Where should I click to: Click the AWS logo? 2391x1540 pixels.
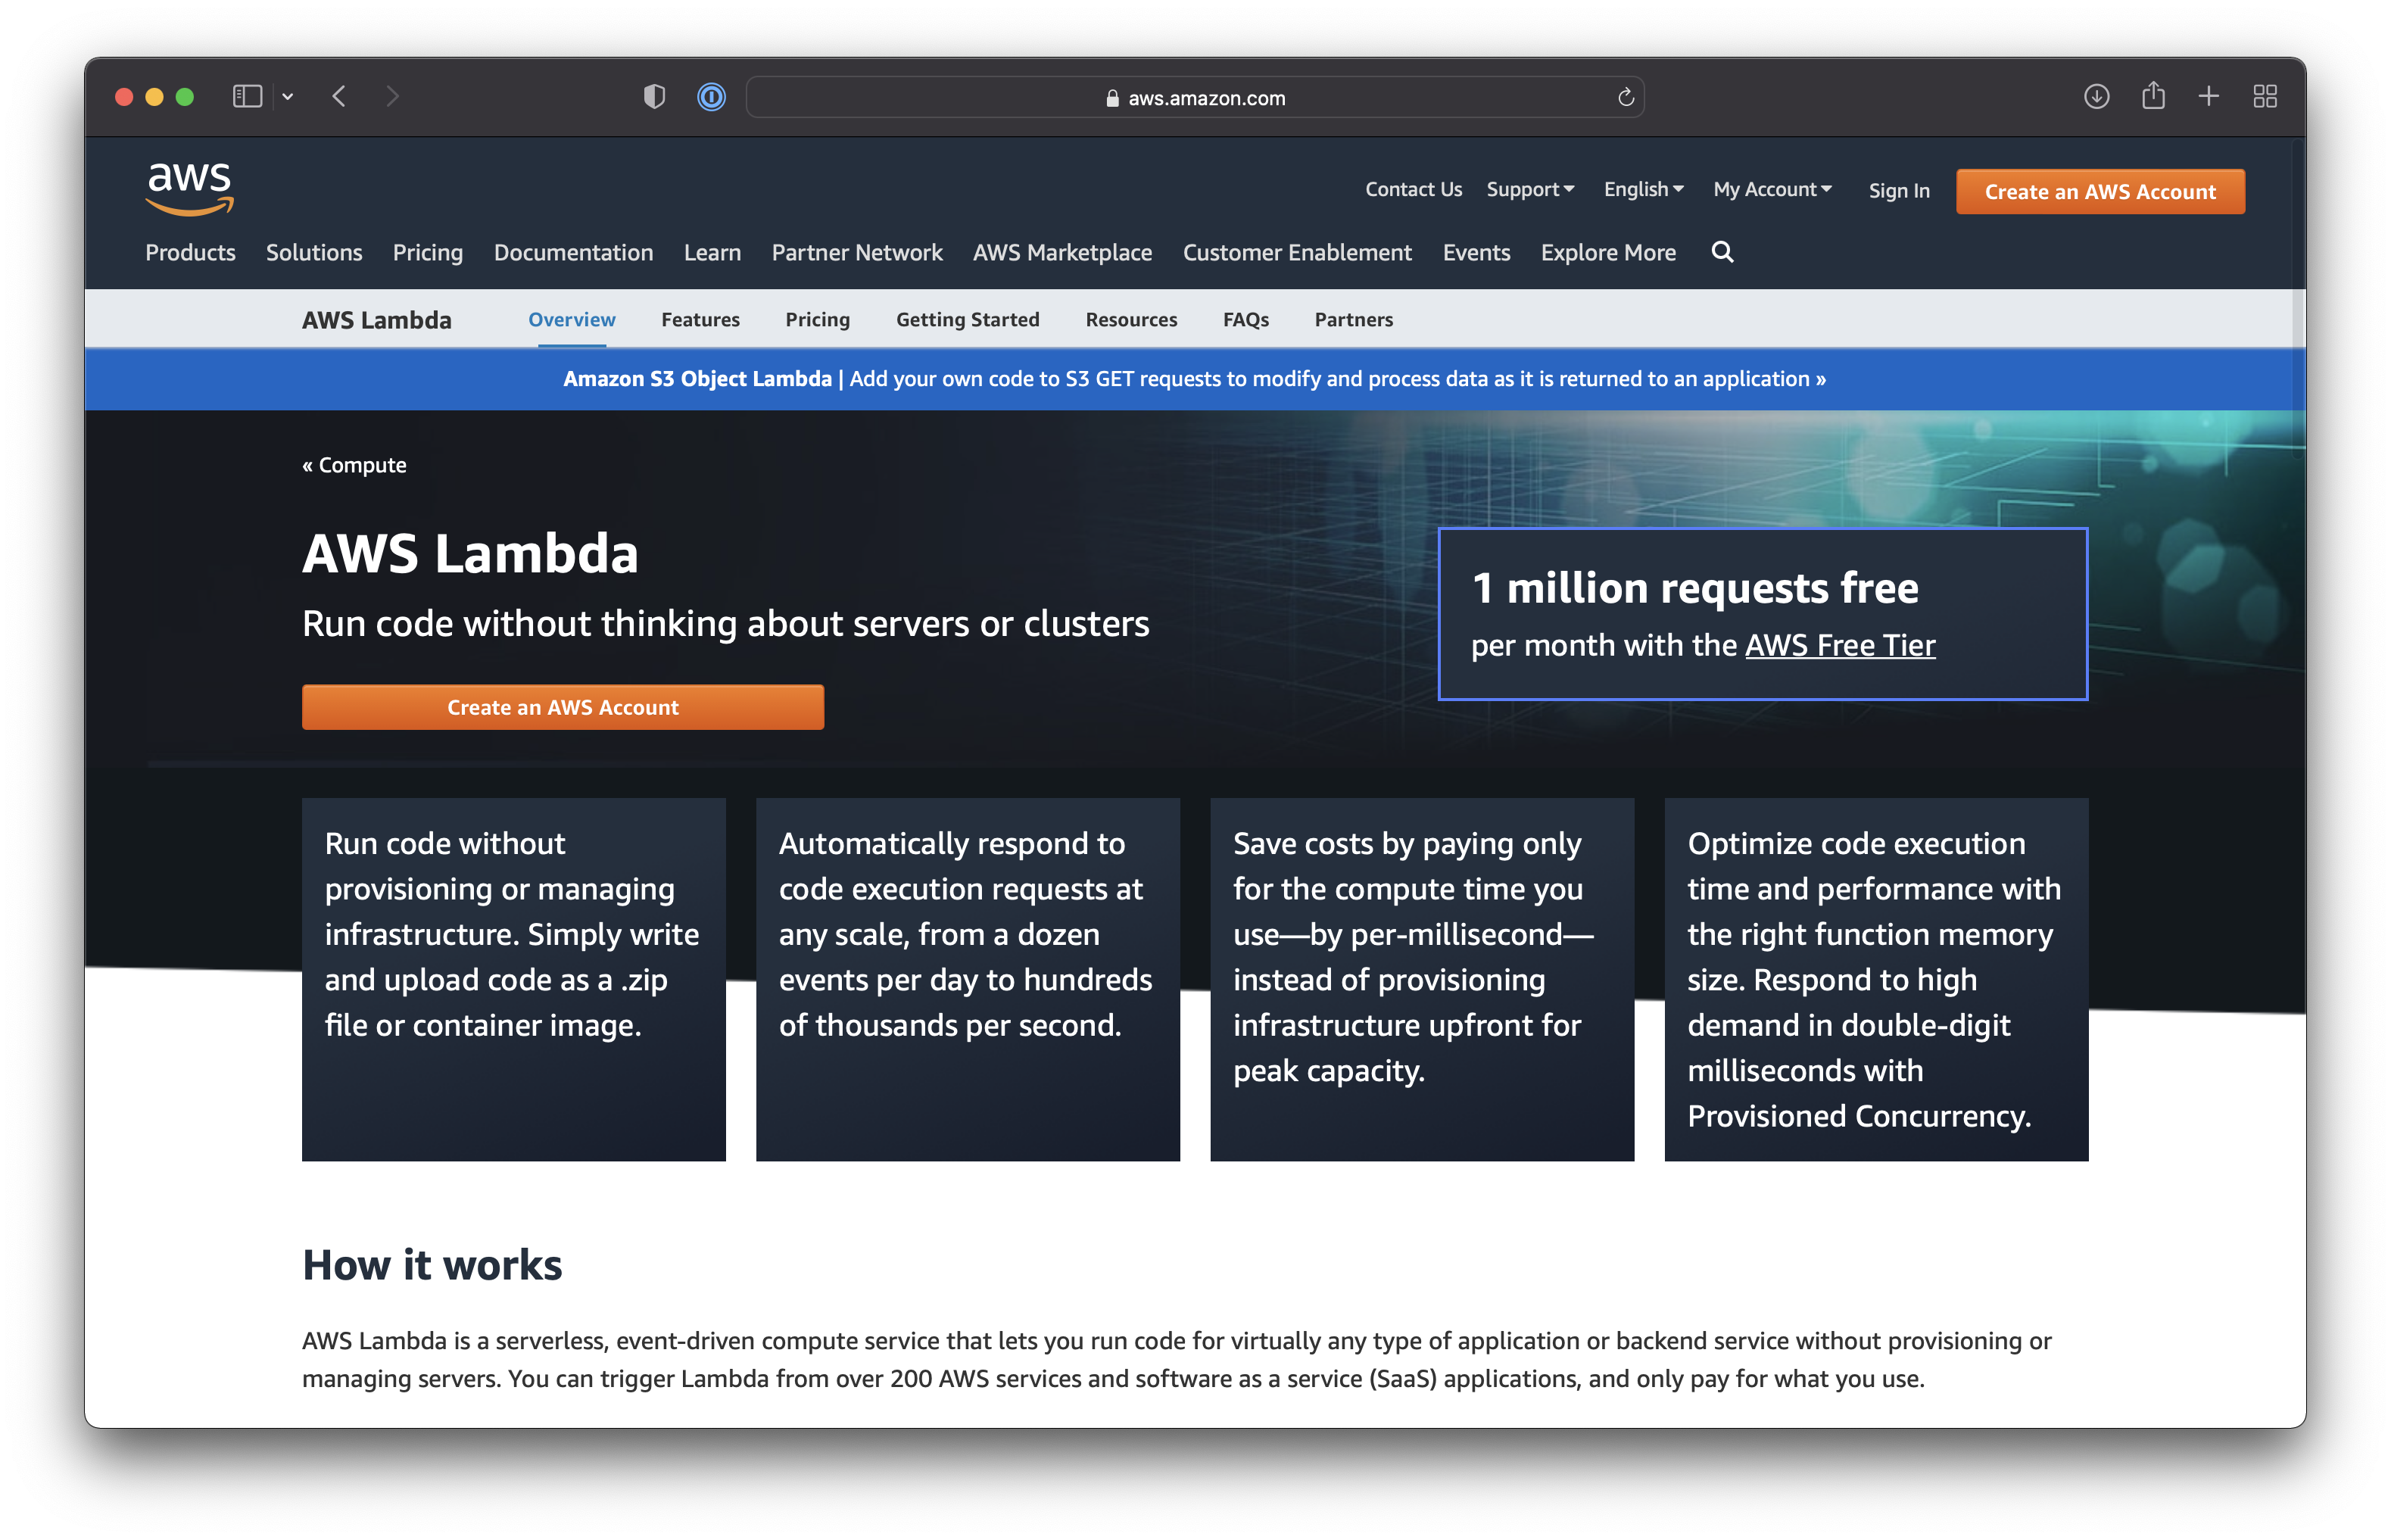click(x=189, y=187)
